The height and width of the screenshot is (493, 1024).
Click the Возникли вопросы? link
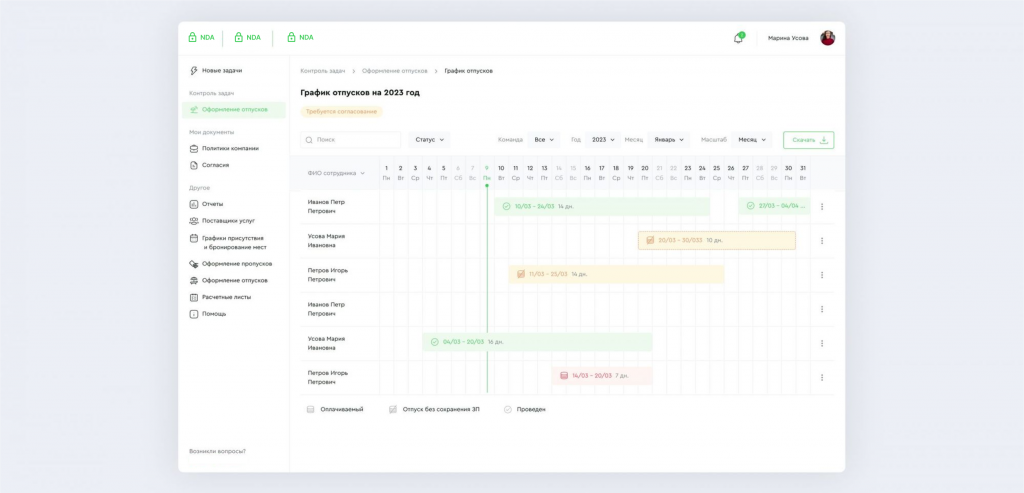(x=217, y=451)
